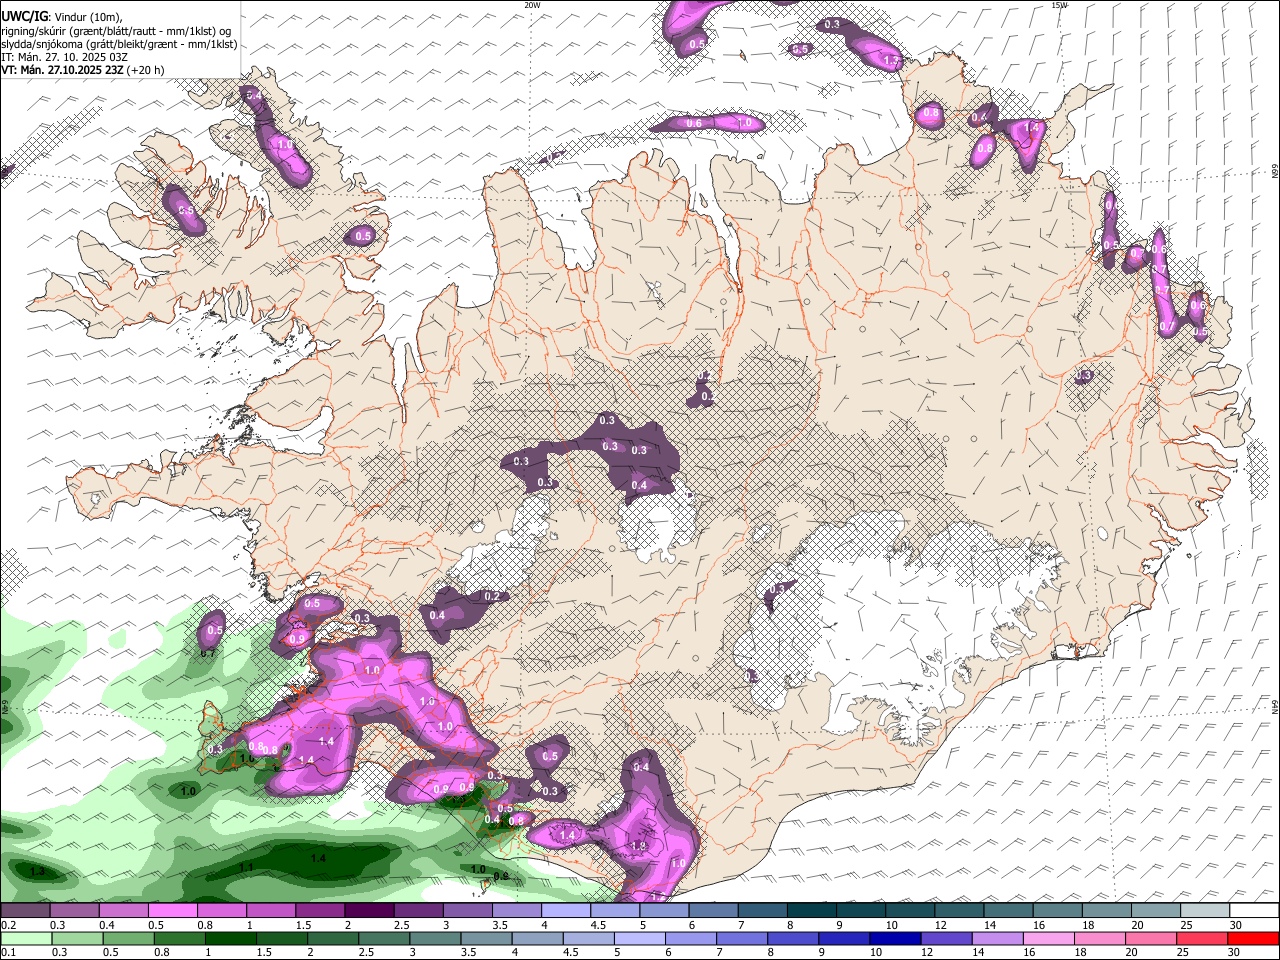Click the darkest green 1 mm rain swatch
1280x960 pixels.
pyautogui.click(x=231, y=938)
